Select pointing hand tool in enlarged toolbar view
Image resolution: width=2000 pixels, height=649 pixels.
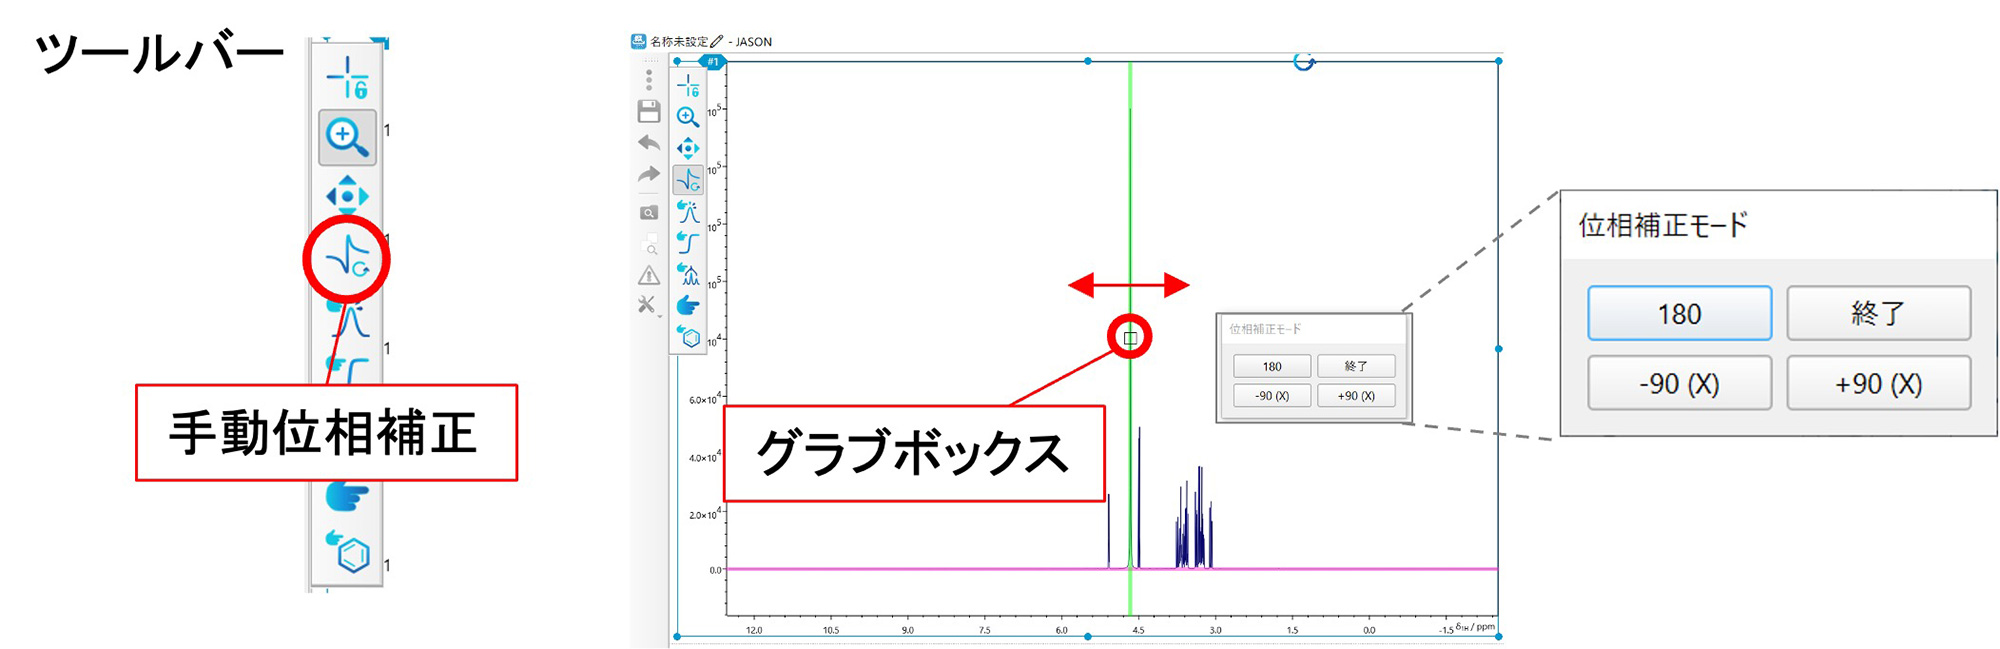click(x=348, y=495)
